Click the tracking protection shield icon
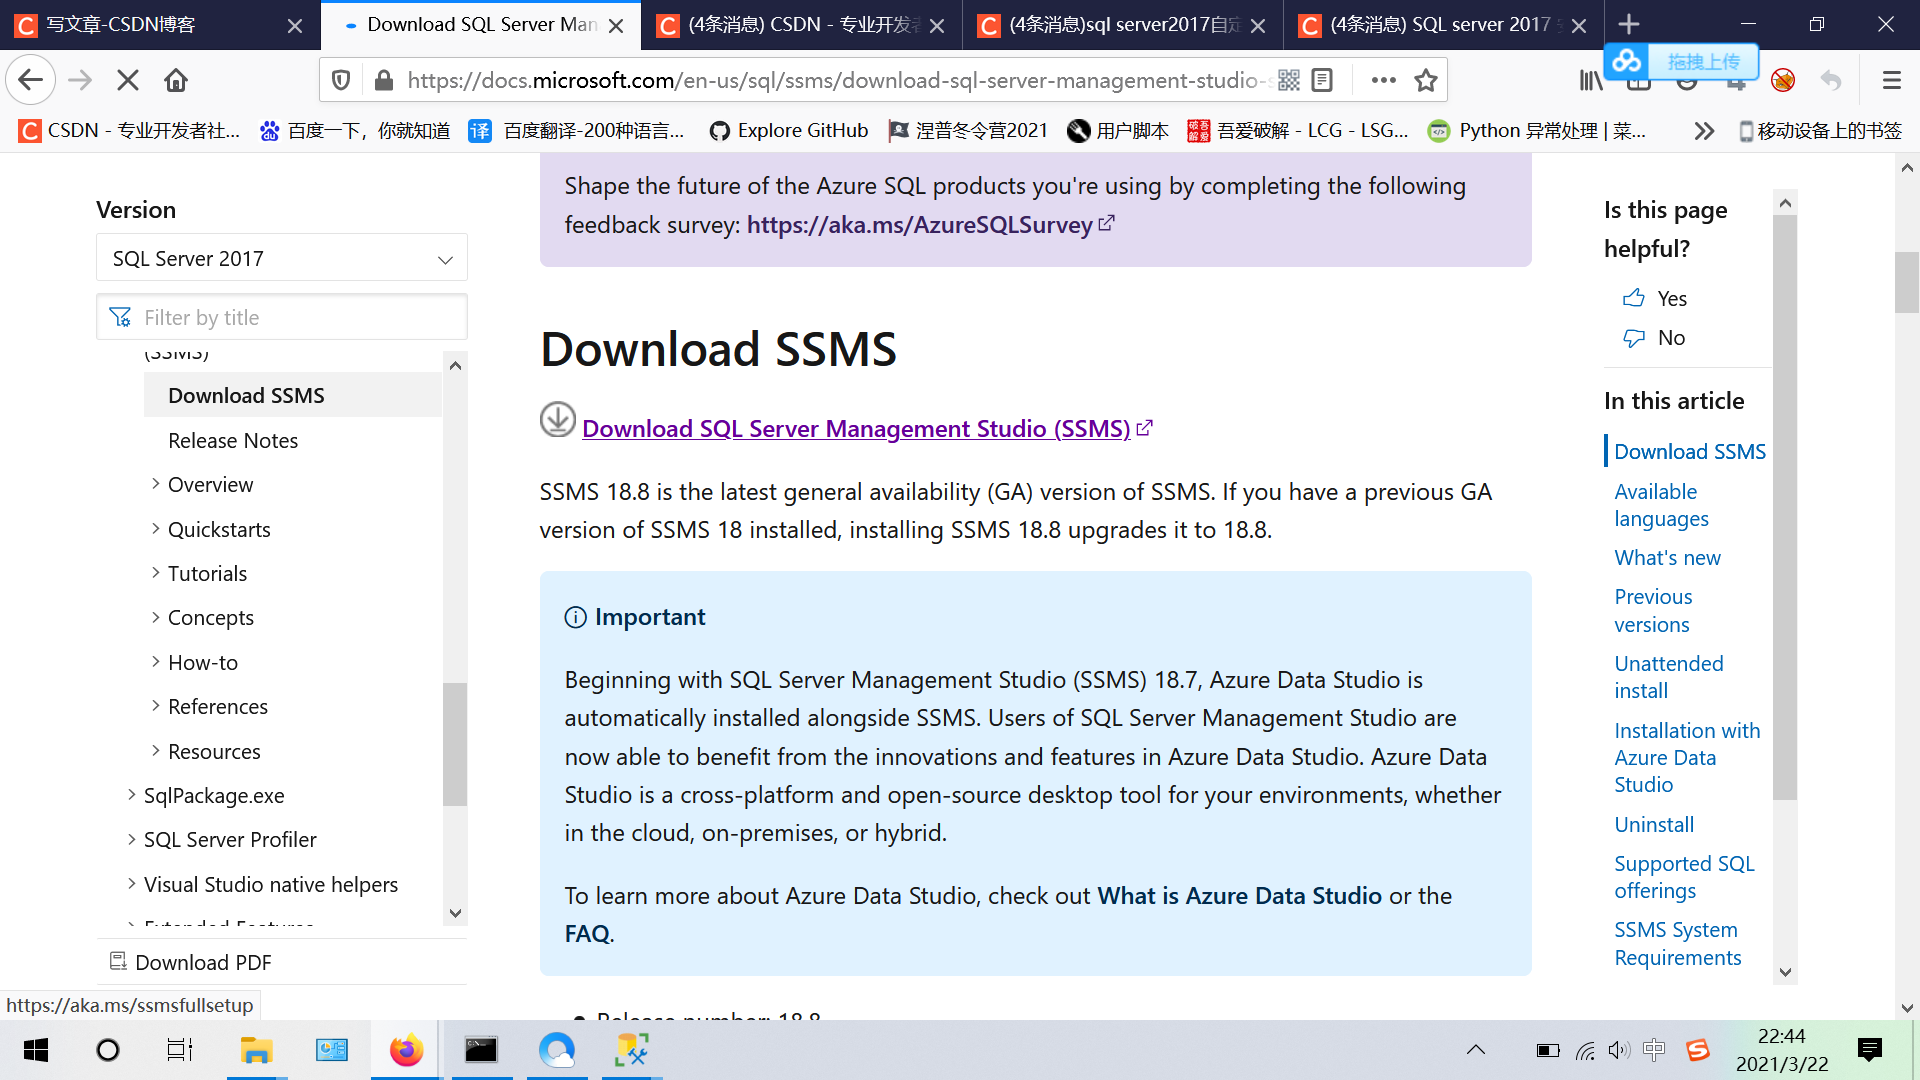This screenshot has height=1080, width=1920. click(x=341, y=80)
